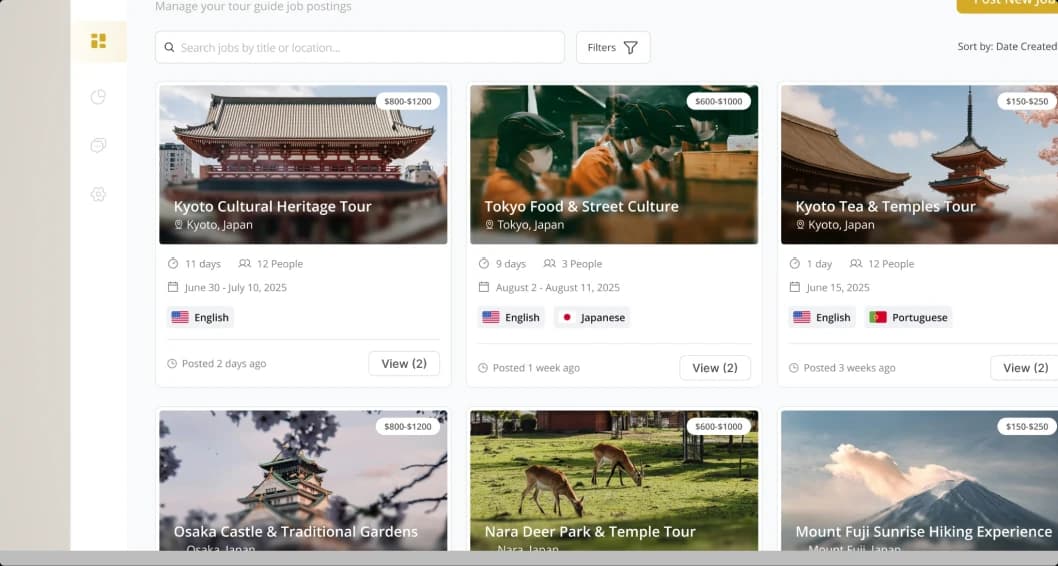
Task: Click the $800-$1200 badge on Osaka Castle card
Action: click(x=408, y=426)
